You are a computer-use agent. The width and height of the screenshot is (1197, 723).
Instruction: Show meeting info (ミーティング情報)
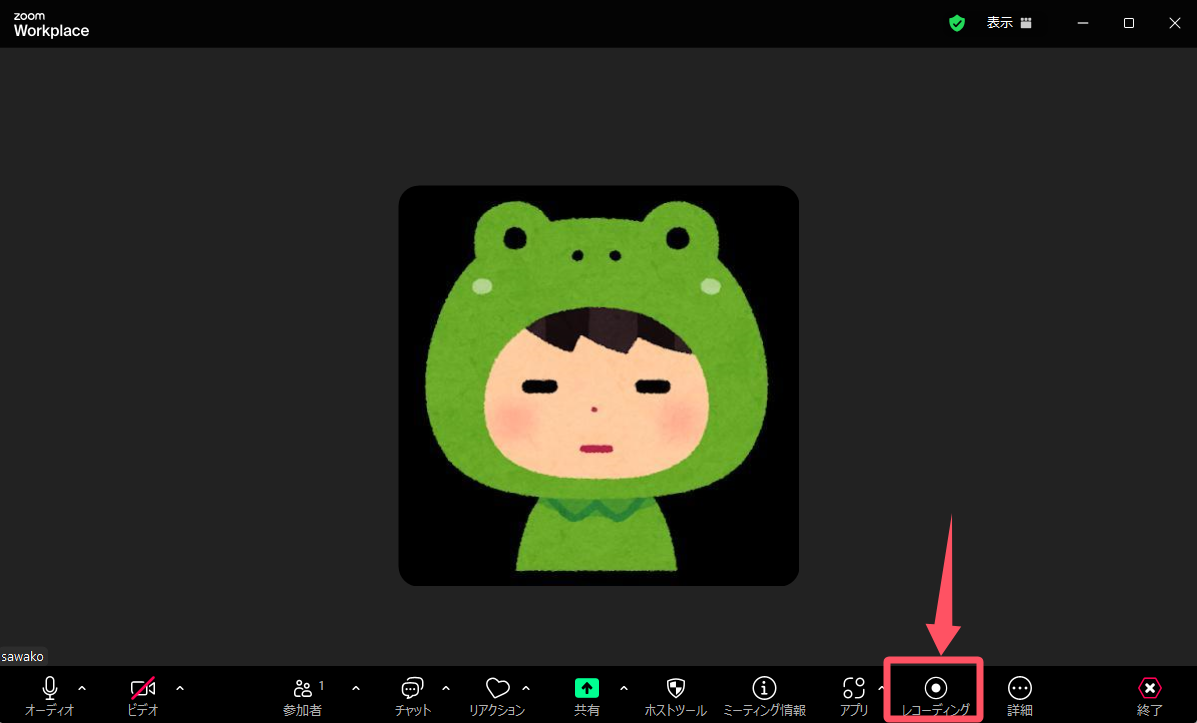coord(764,694)
